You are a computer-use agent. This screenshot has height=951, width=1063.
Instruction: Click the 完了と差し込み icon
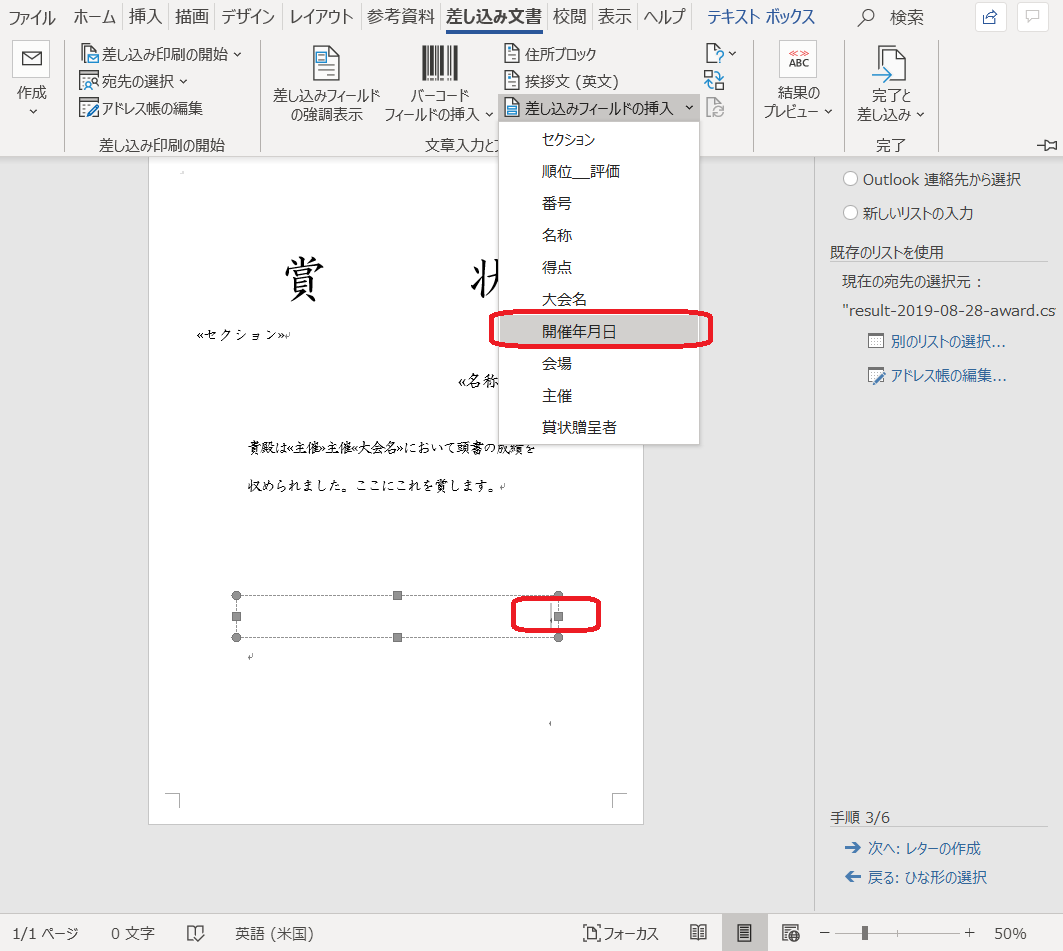pos(890,65)
